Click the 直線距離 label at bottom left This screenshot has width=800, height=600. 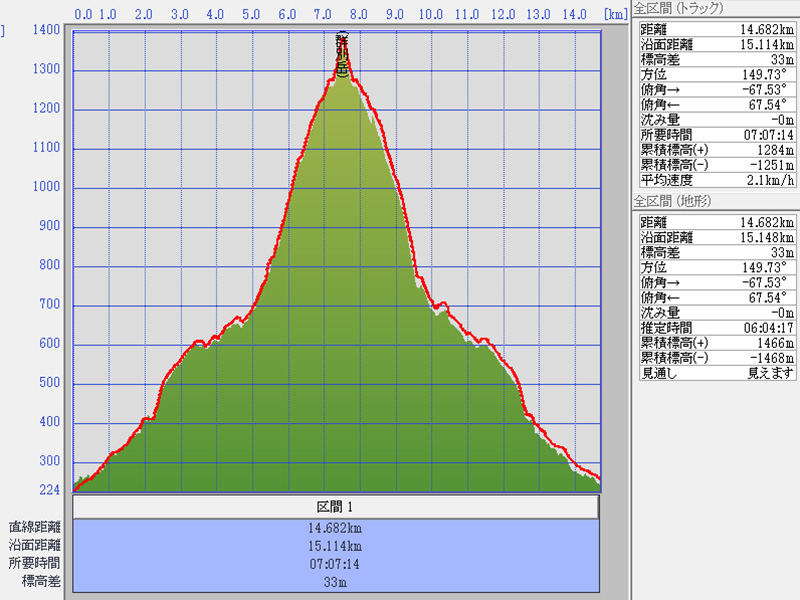35,528
